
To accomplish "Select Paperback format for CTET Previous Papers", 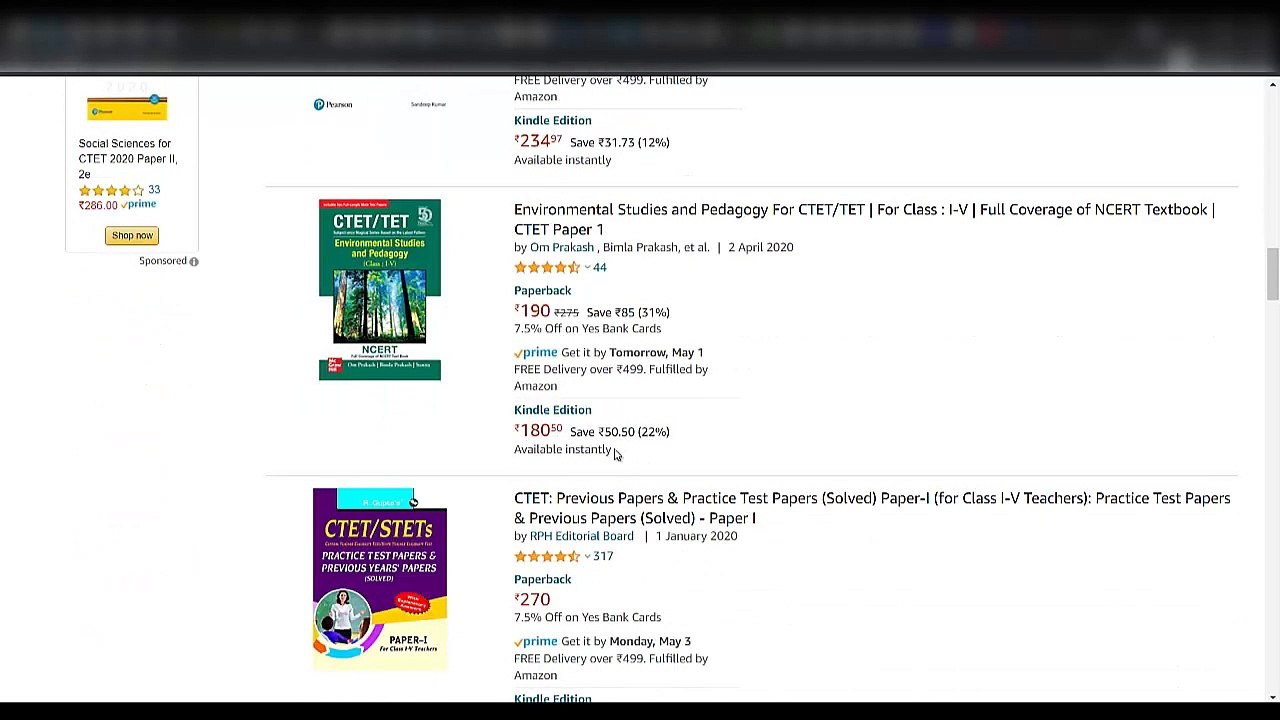I will pyautogui.click(x=543, y=579).
